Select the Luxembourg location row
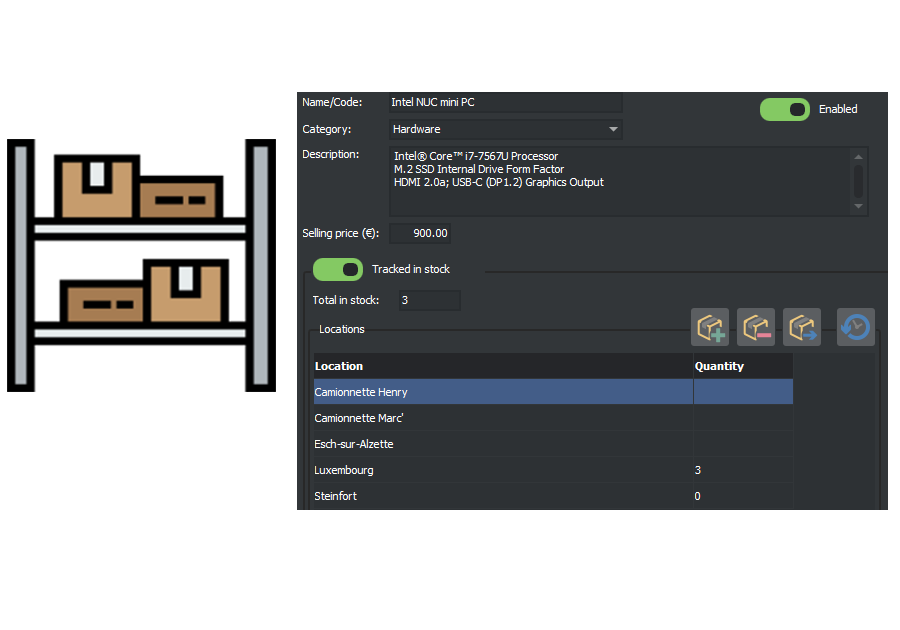This screenshot has height=630, width=900. point(553,470)
